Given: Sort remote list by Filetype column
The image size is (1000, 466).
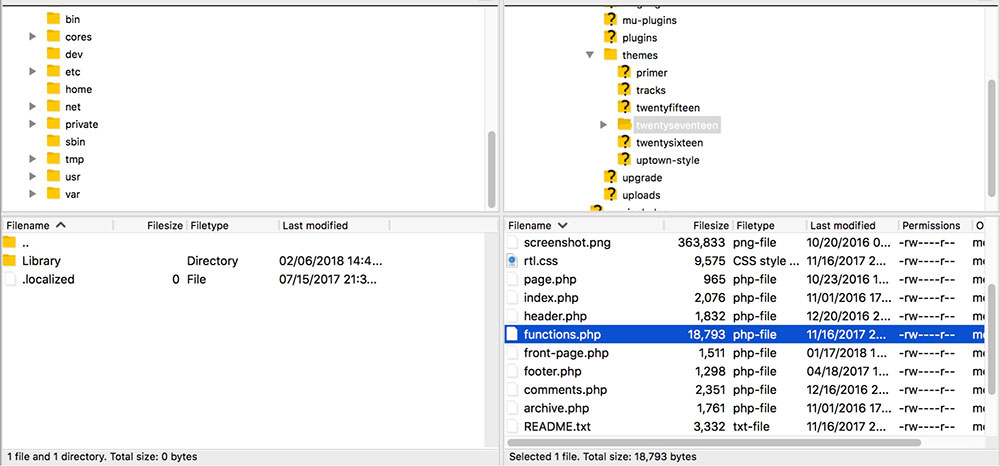Looking at the screenshot, I should 755,226.
